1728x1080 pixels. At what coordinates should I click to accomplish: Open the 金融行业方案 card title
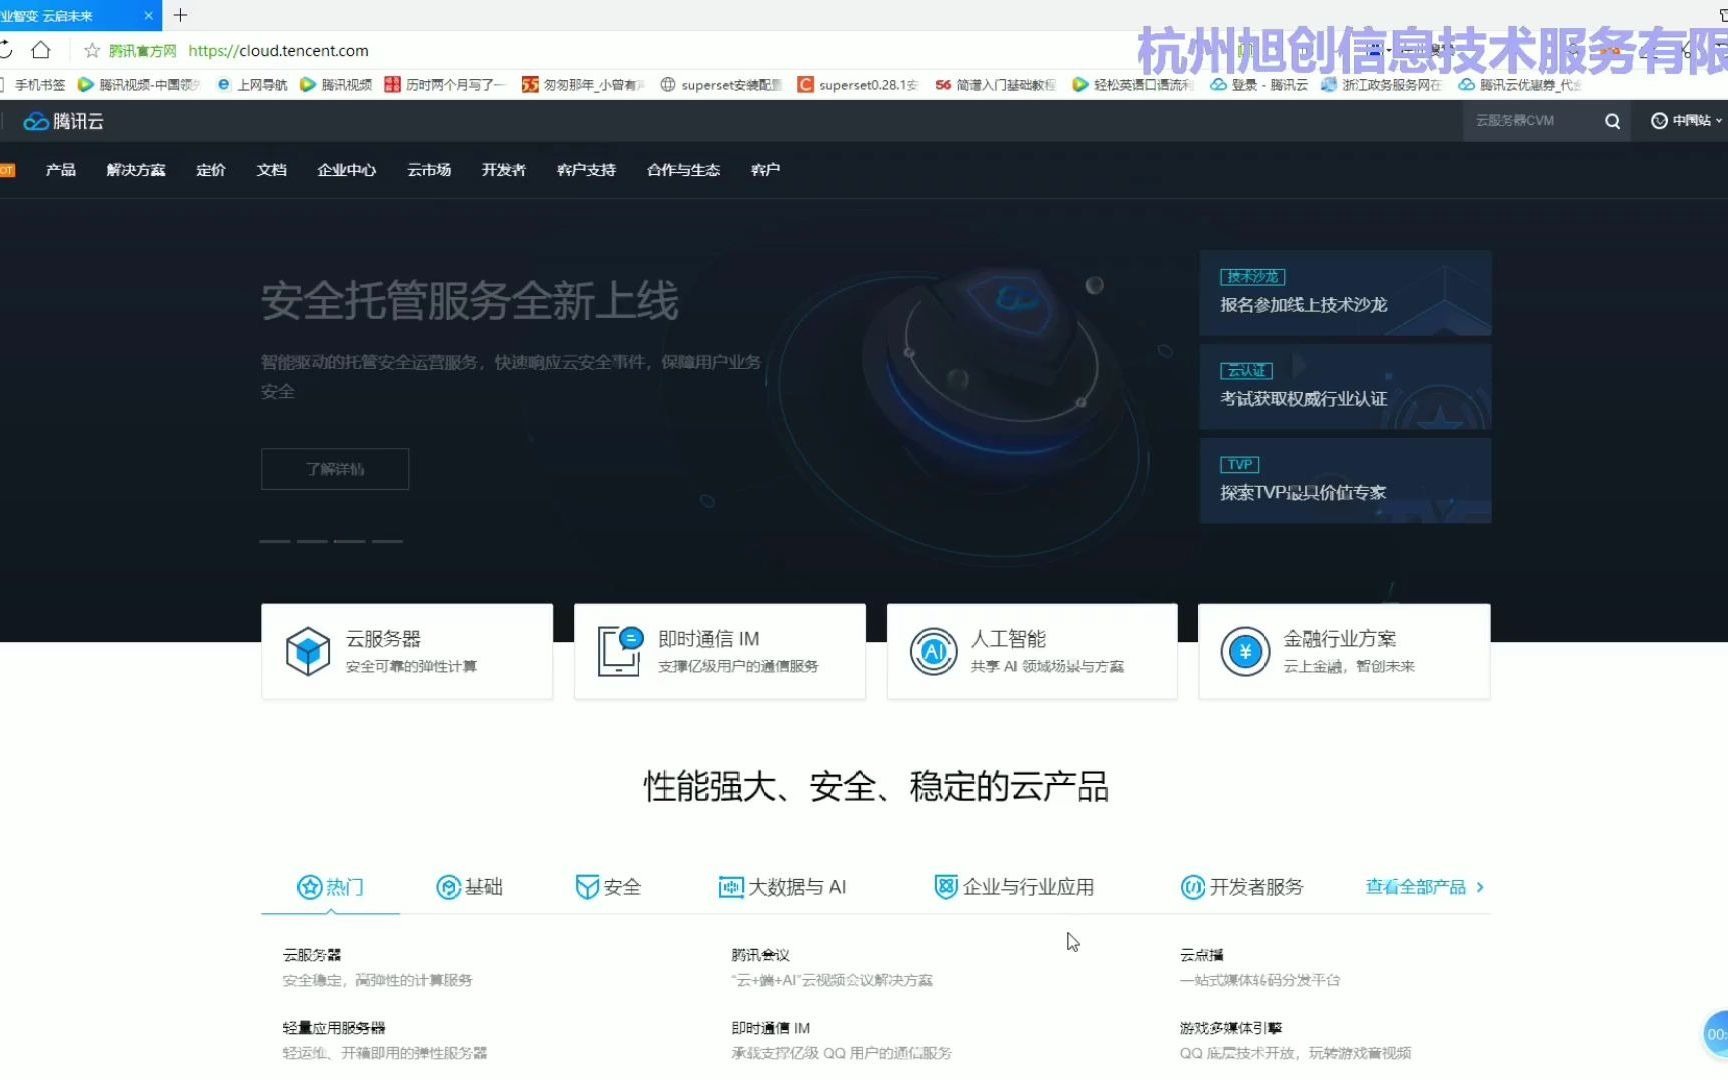[x=1340, y=639]
